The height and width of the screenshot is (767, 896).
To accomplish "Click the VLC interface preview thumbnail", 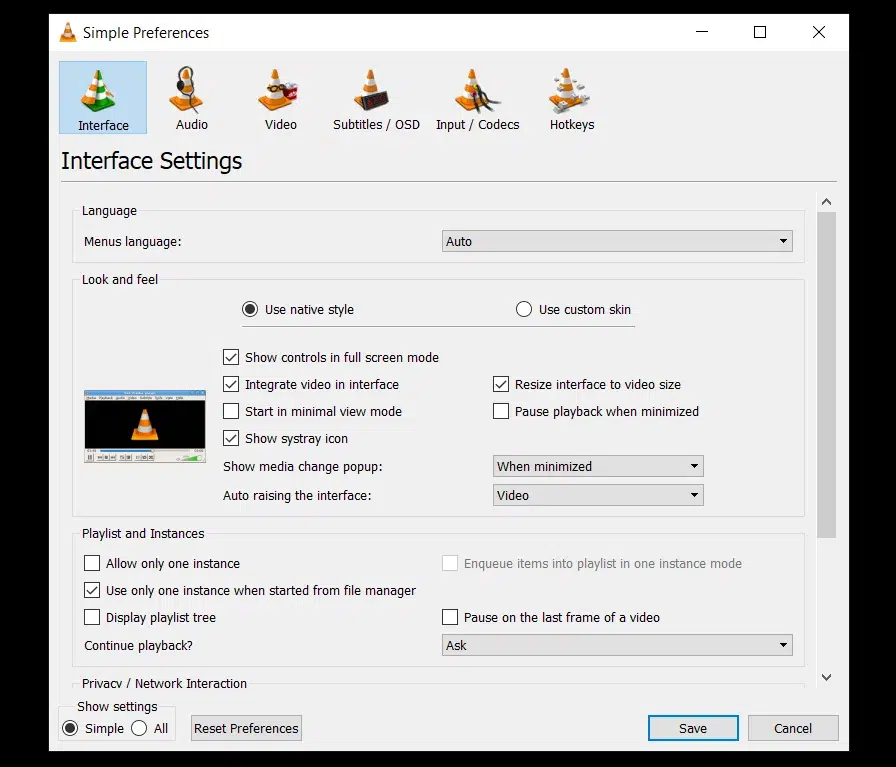I will point(145,426).
